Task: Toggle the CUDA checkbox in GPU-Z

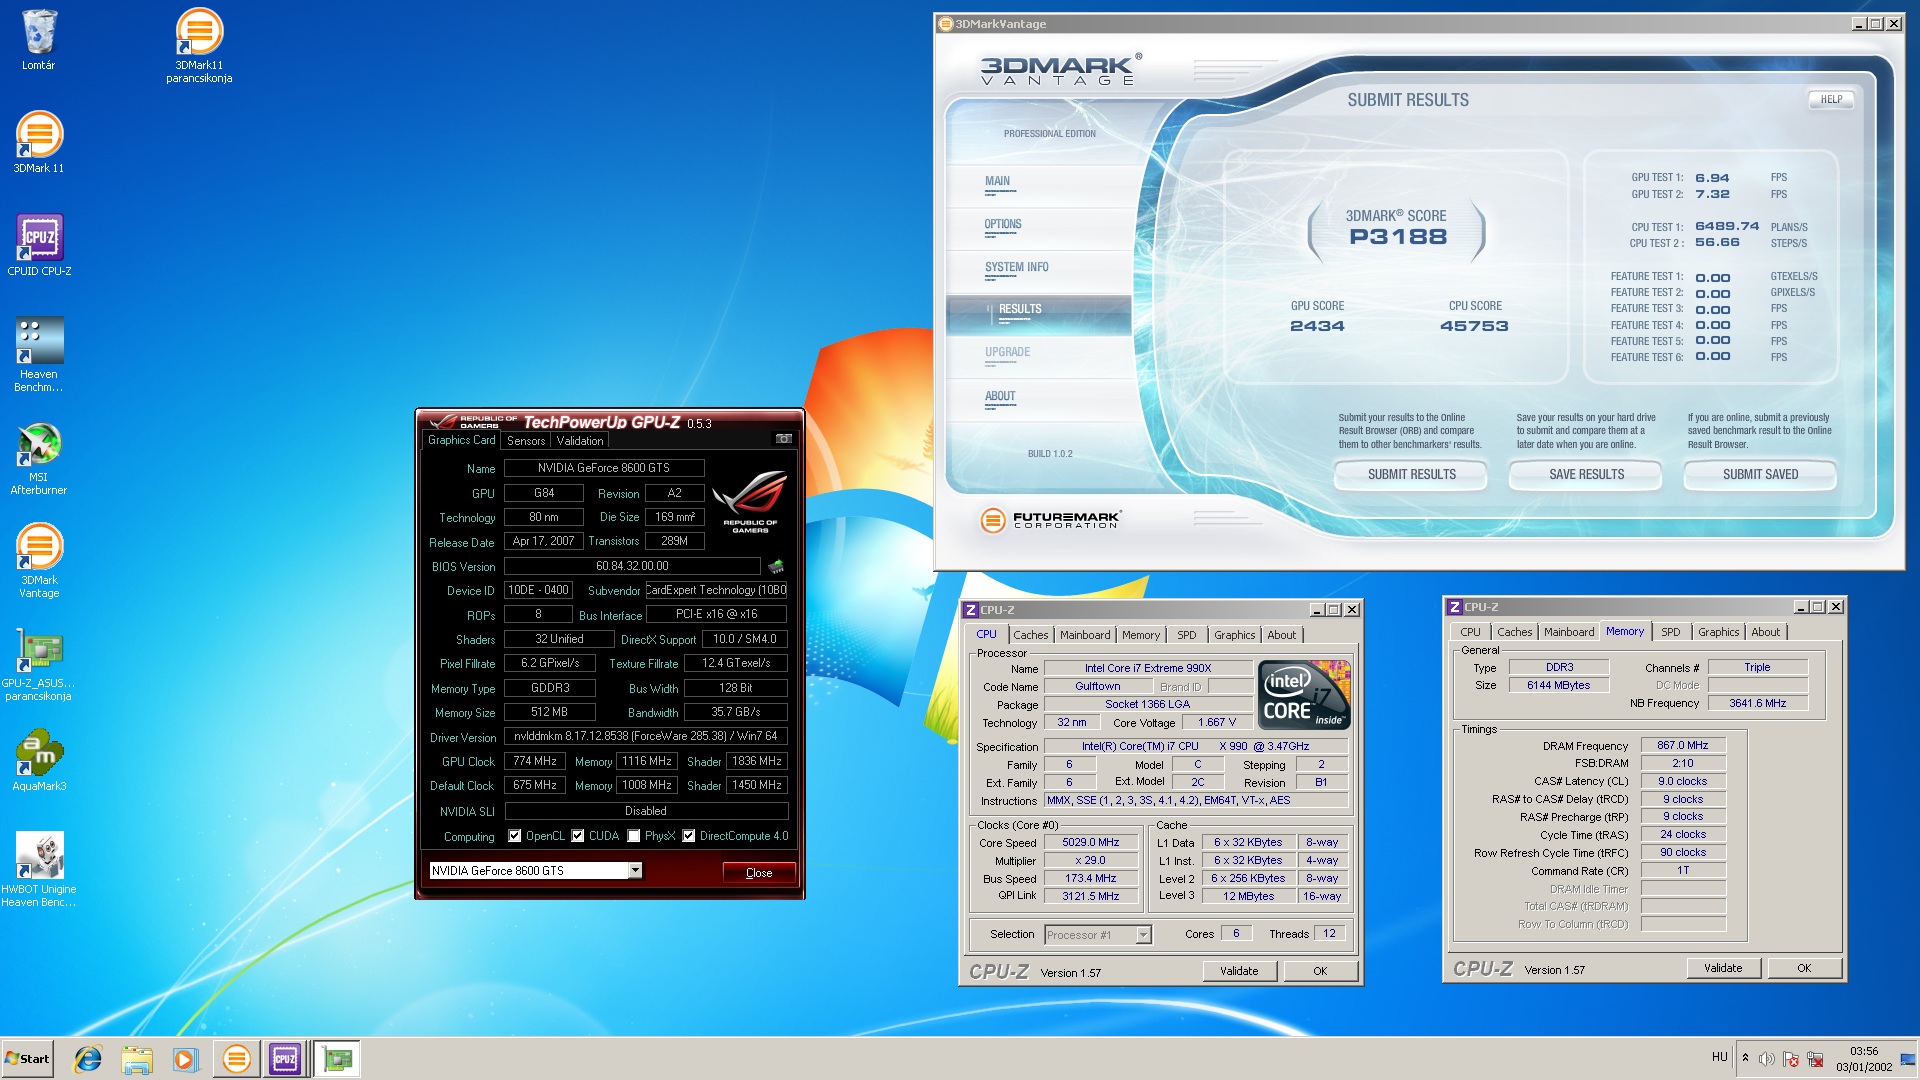Action: click(x=578, y=836)
